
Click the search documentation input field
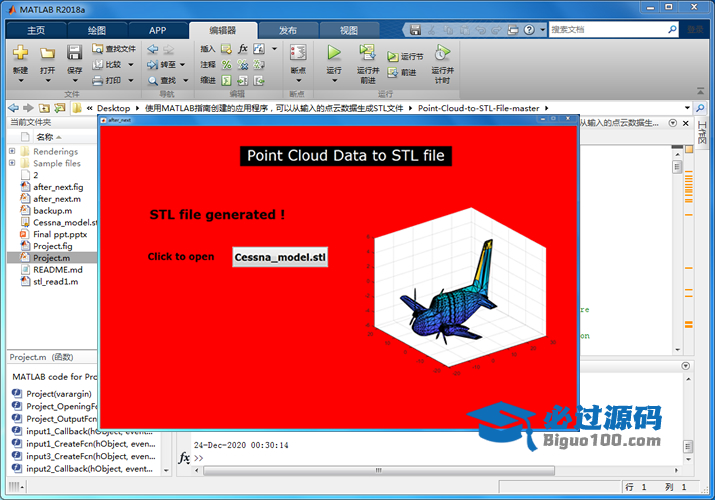(x=607, y=30)
